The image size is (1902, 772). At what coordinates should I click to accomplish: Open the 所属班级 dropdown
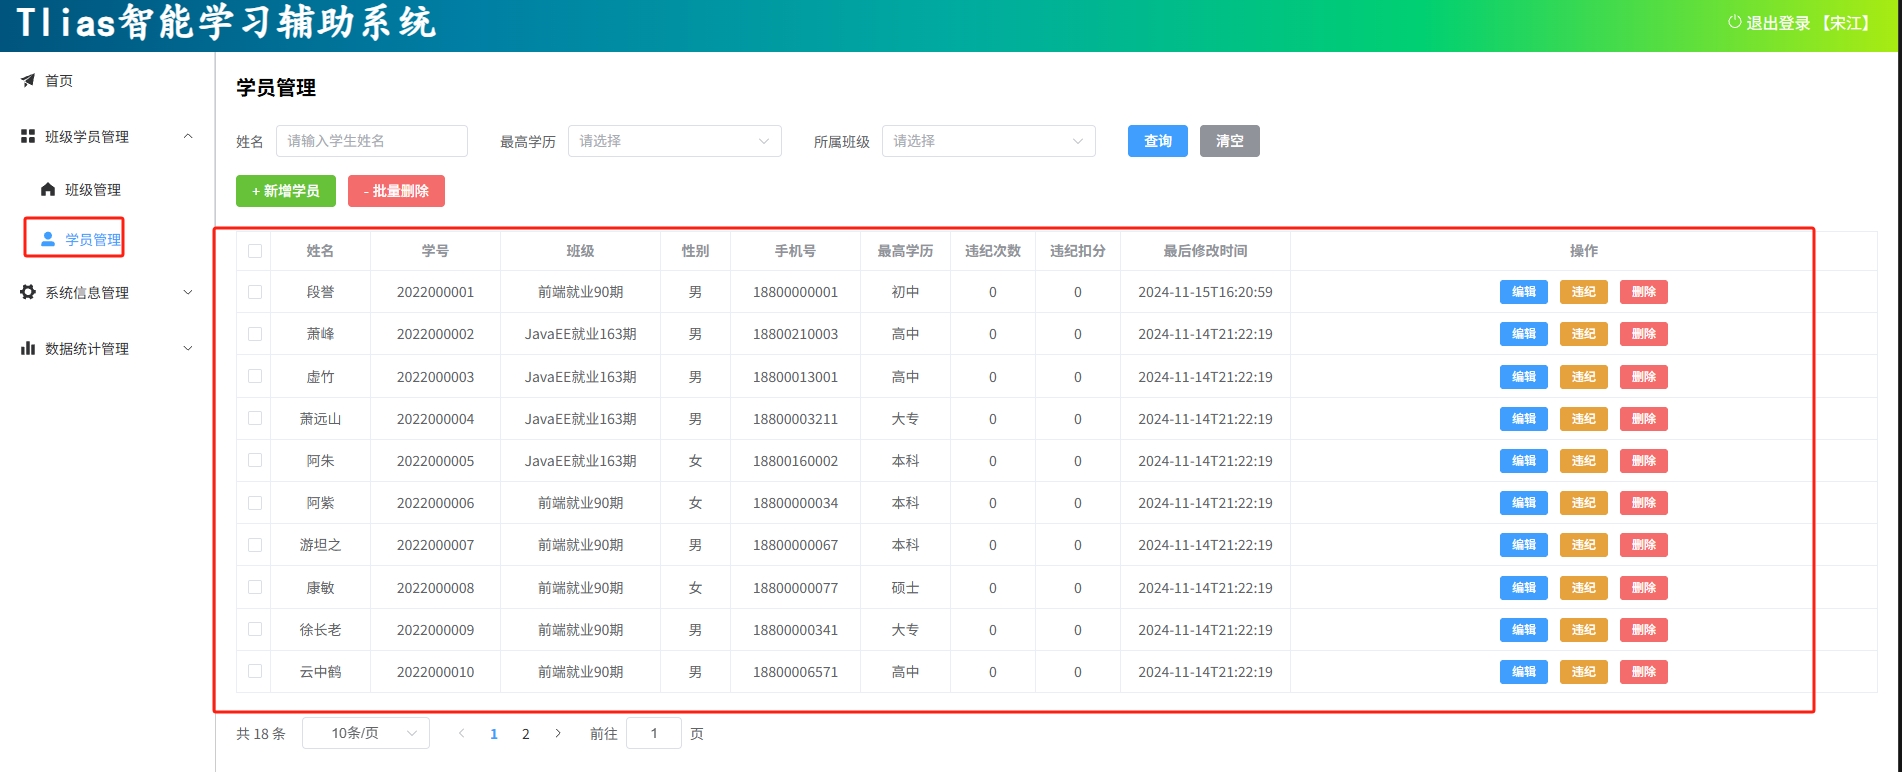pos(989,141)
